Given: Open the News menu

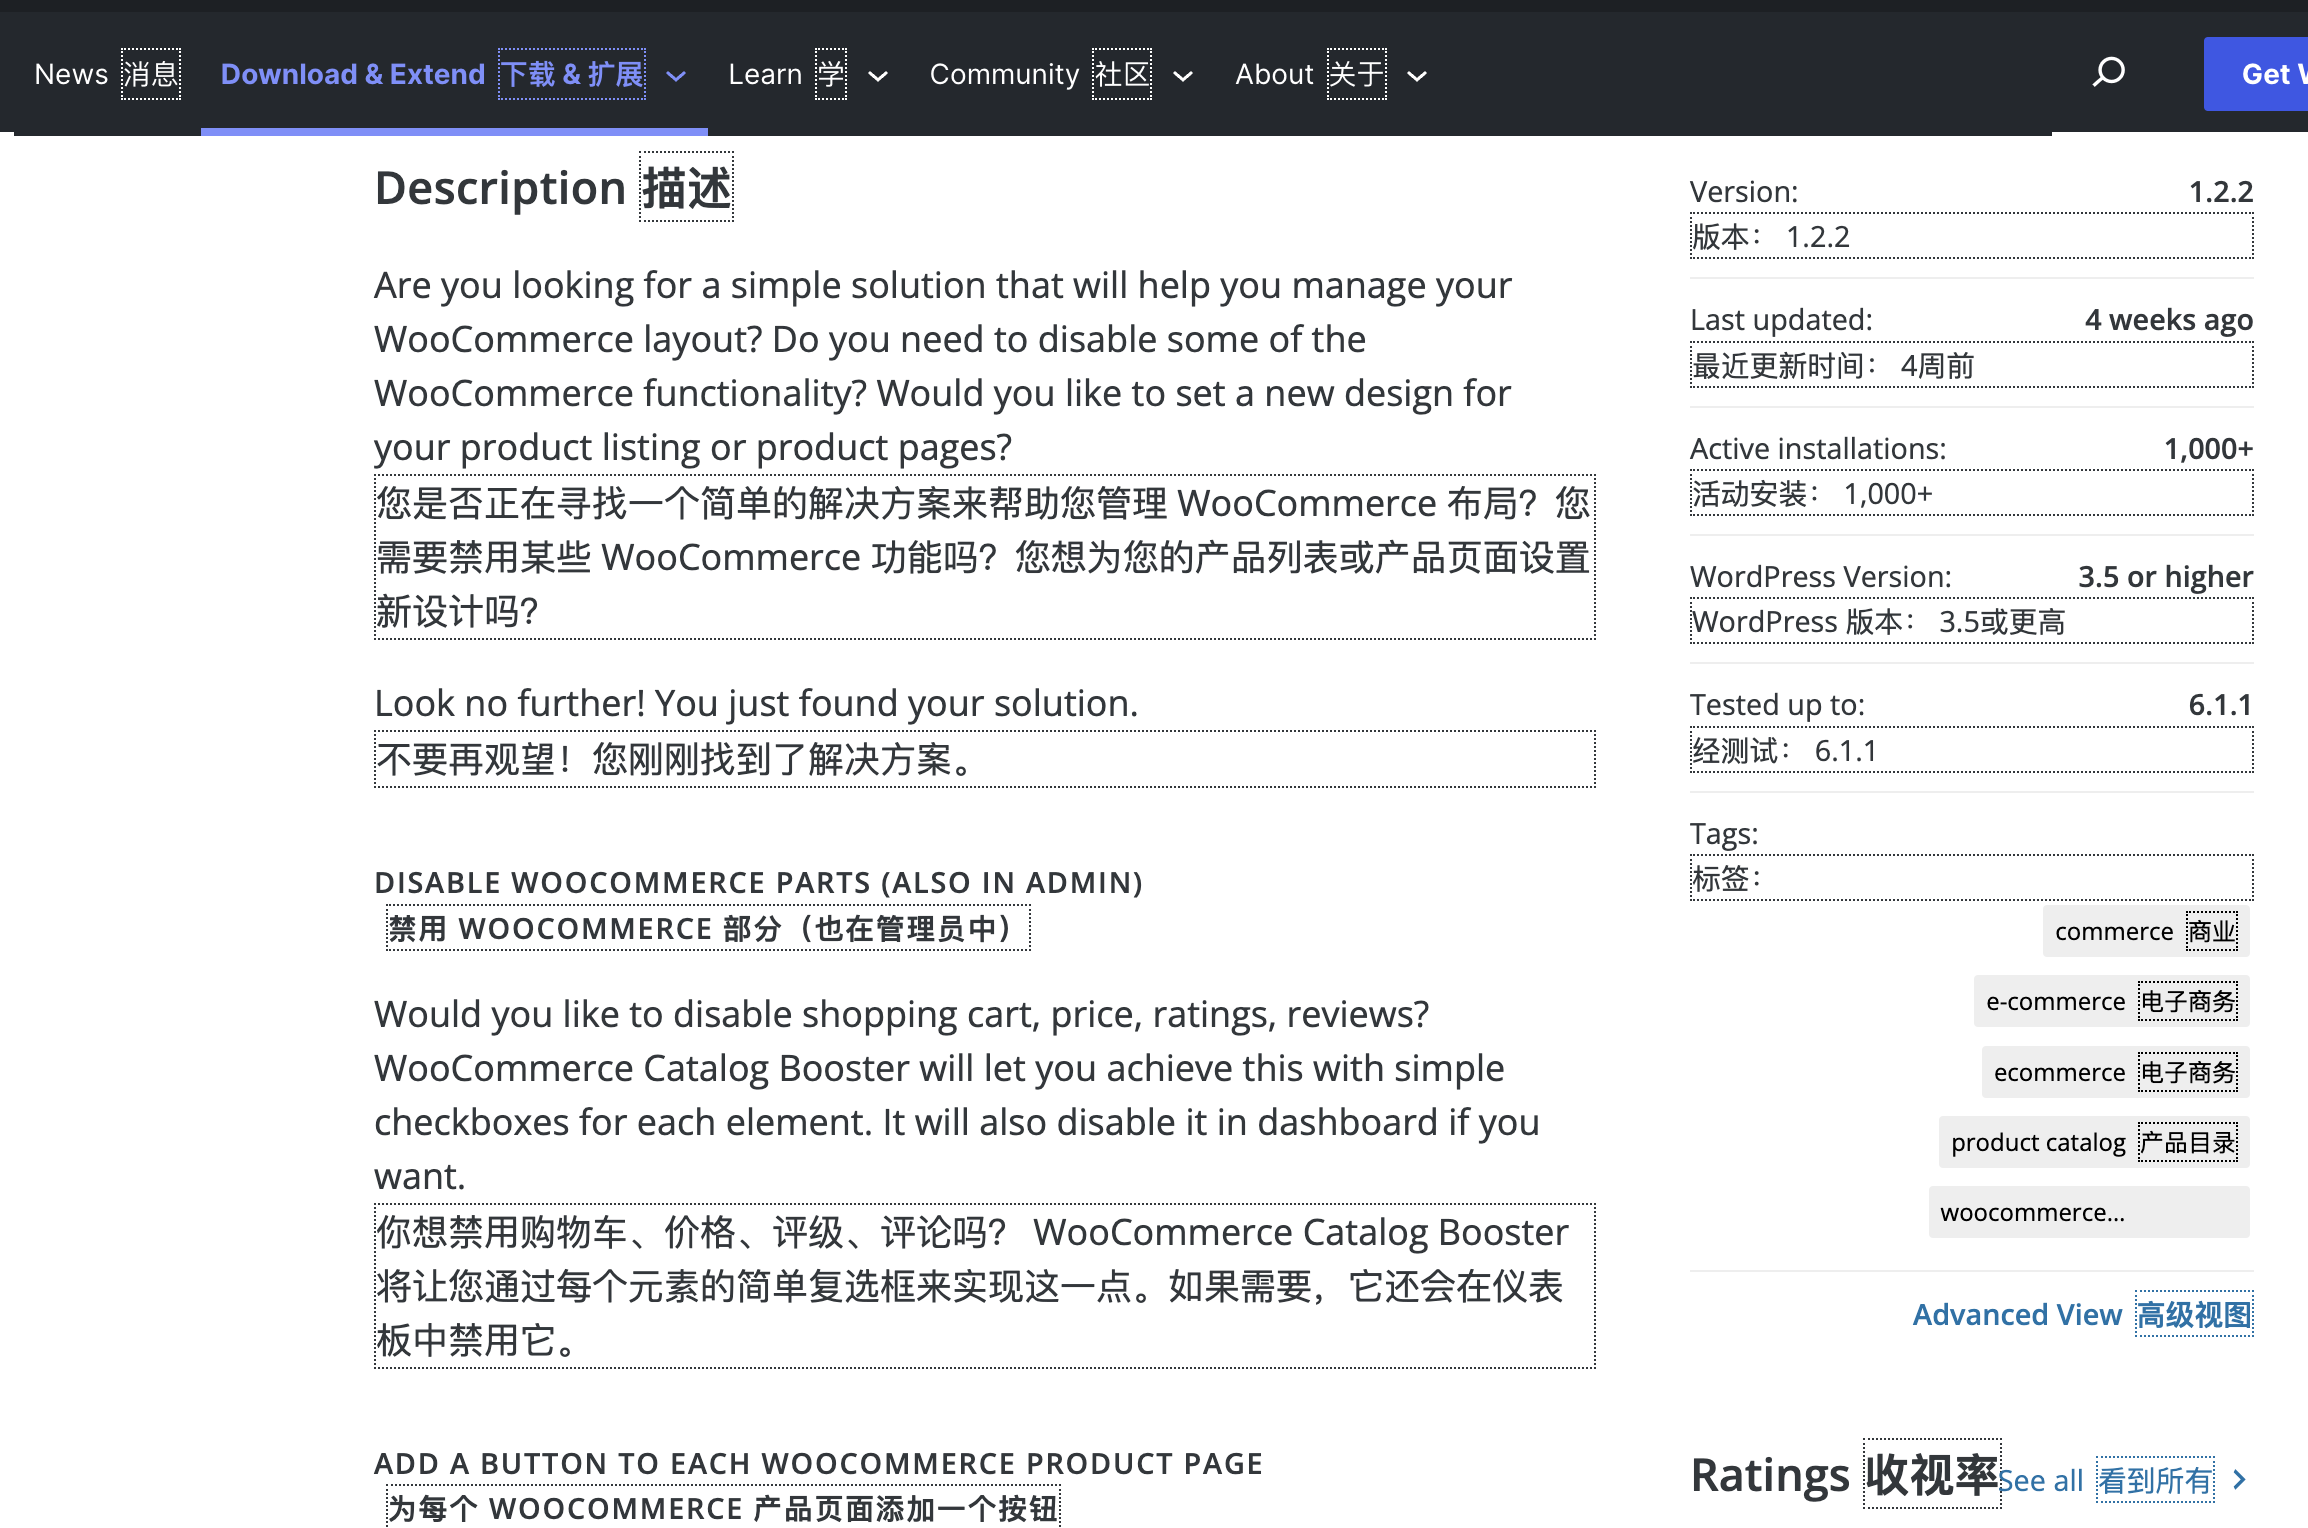Looking at the screenshot, I should point(71,73).
